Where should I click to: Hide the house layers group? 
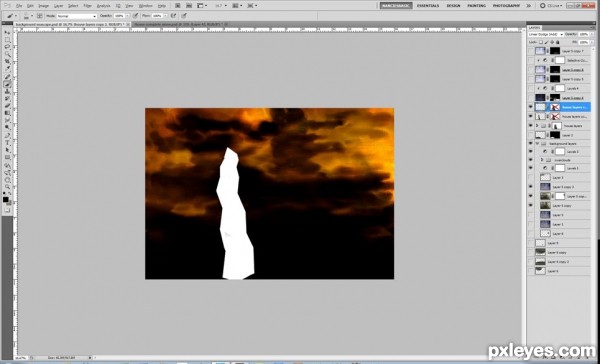[530, 126]
